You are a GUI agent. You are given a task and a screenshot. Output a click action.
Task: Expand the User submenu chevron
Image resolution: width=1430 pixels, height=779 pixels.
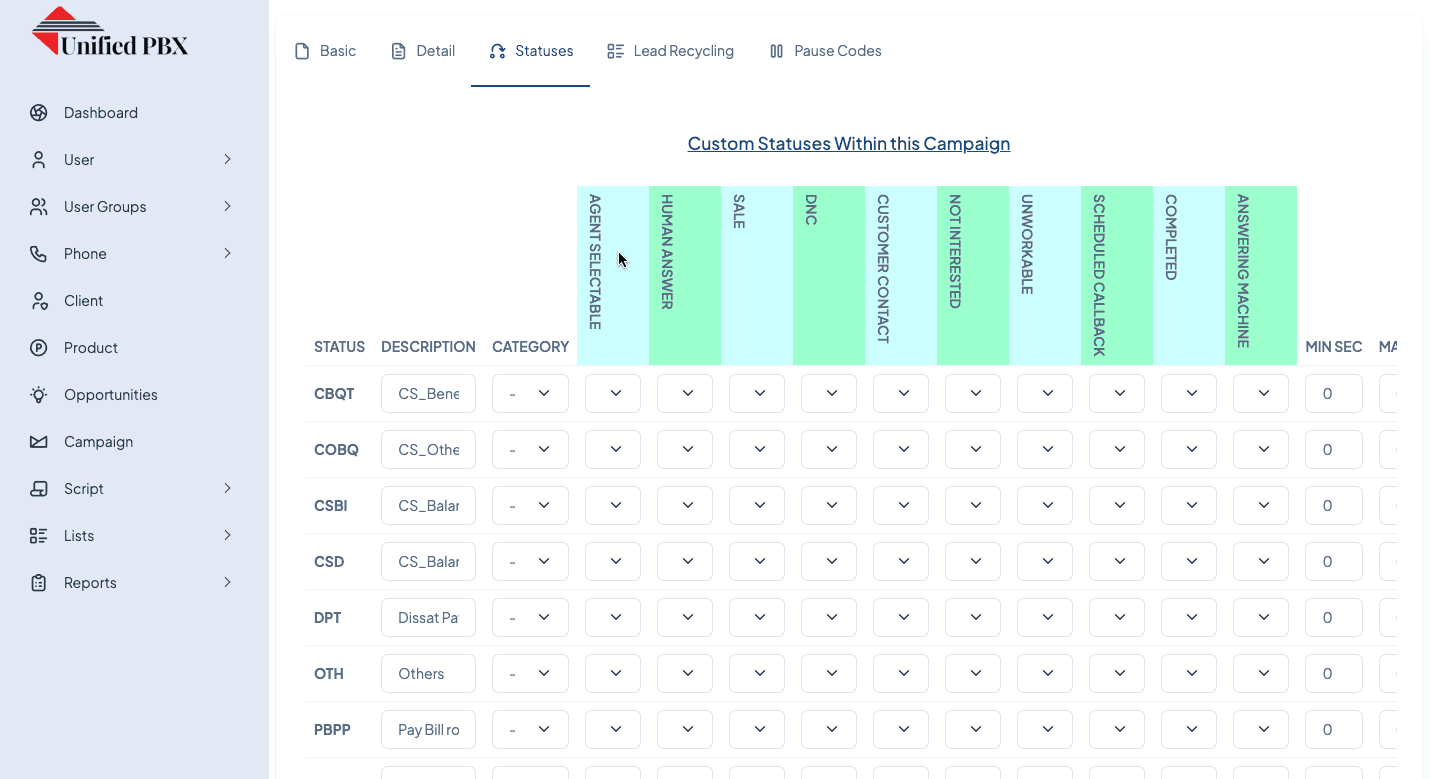coord(227,160)
